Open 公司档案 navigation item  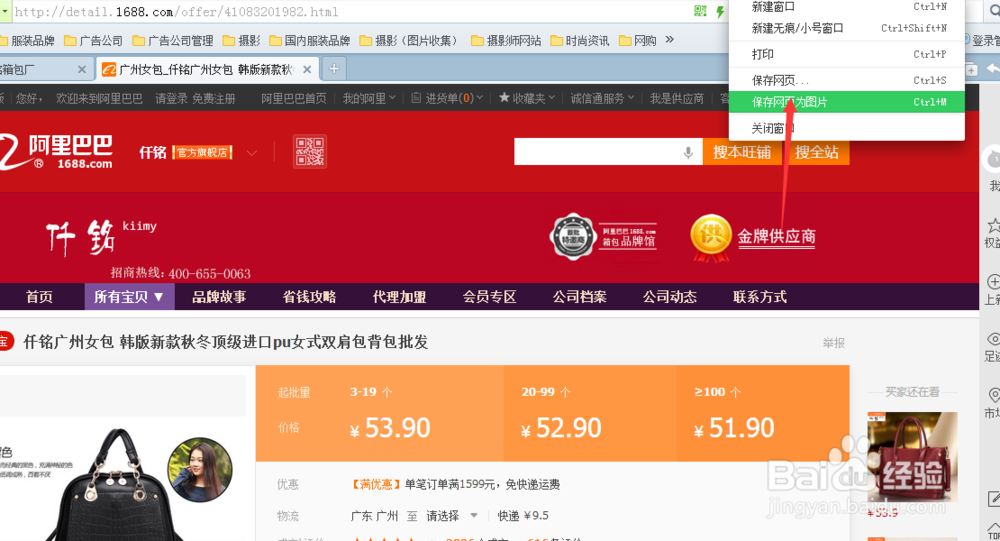click(580, 297)
